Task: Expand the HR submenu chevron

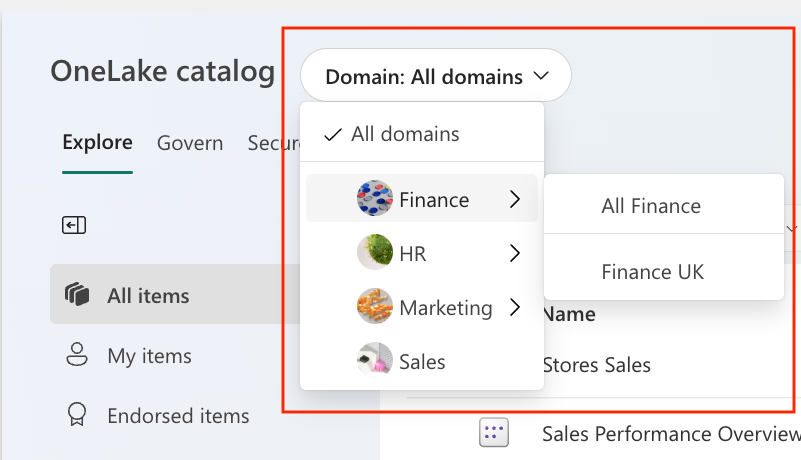Action: (x=514, y=254)
